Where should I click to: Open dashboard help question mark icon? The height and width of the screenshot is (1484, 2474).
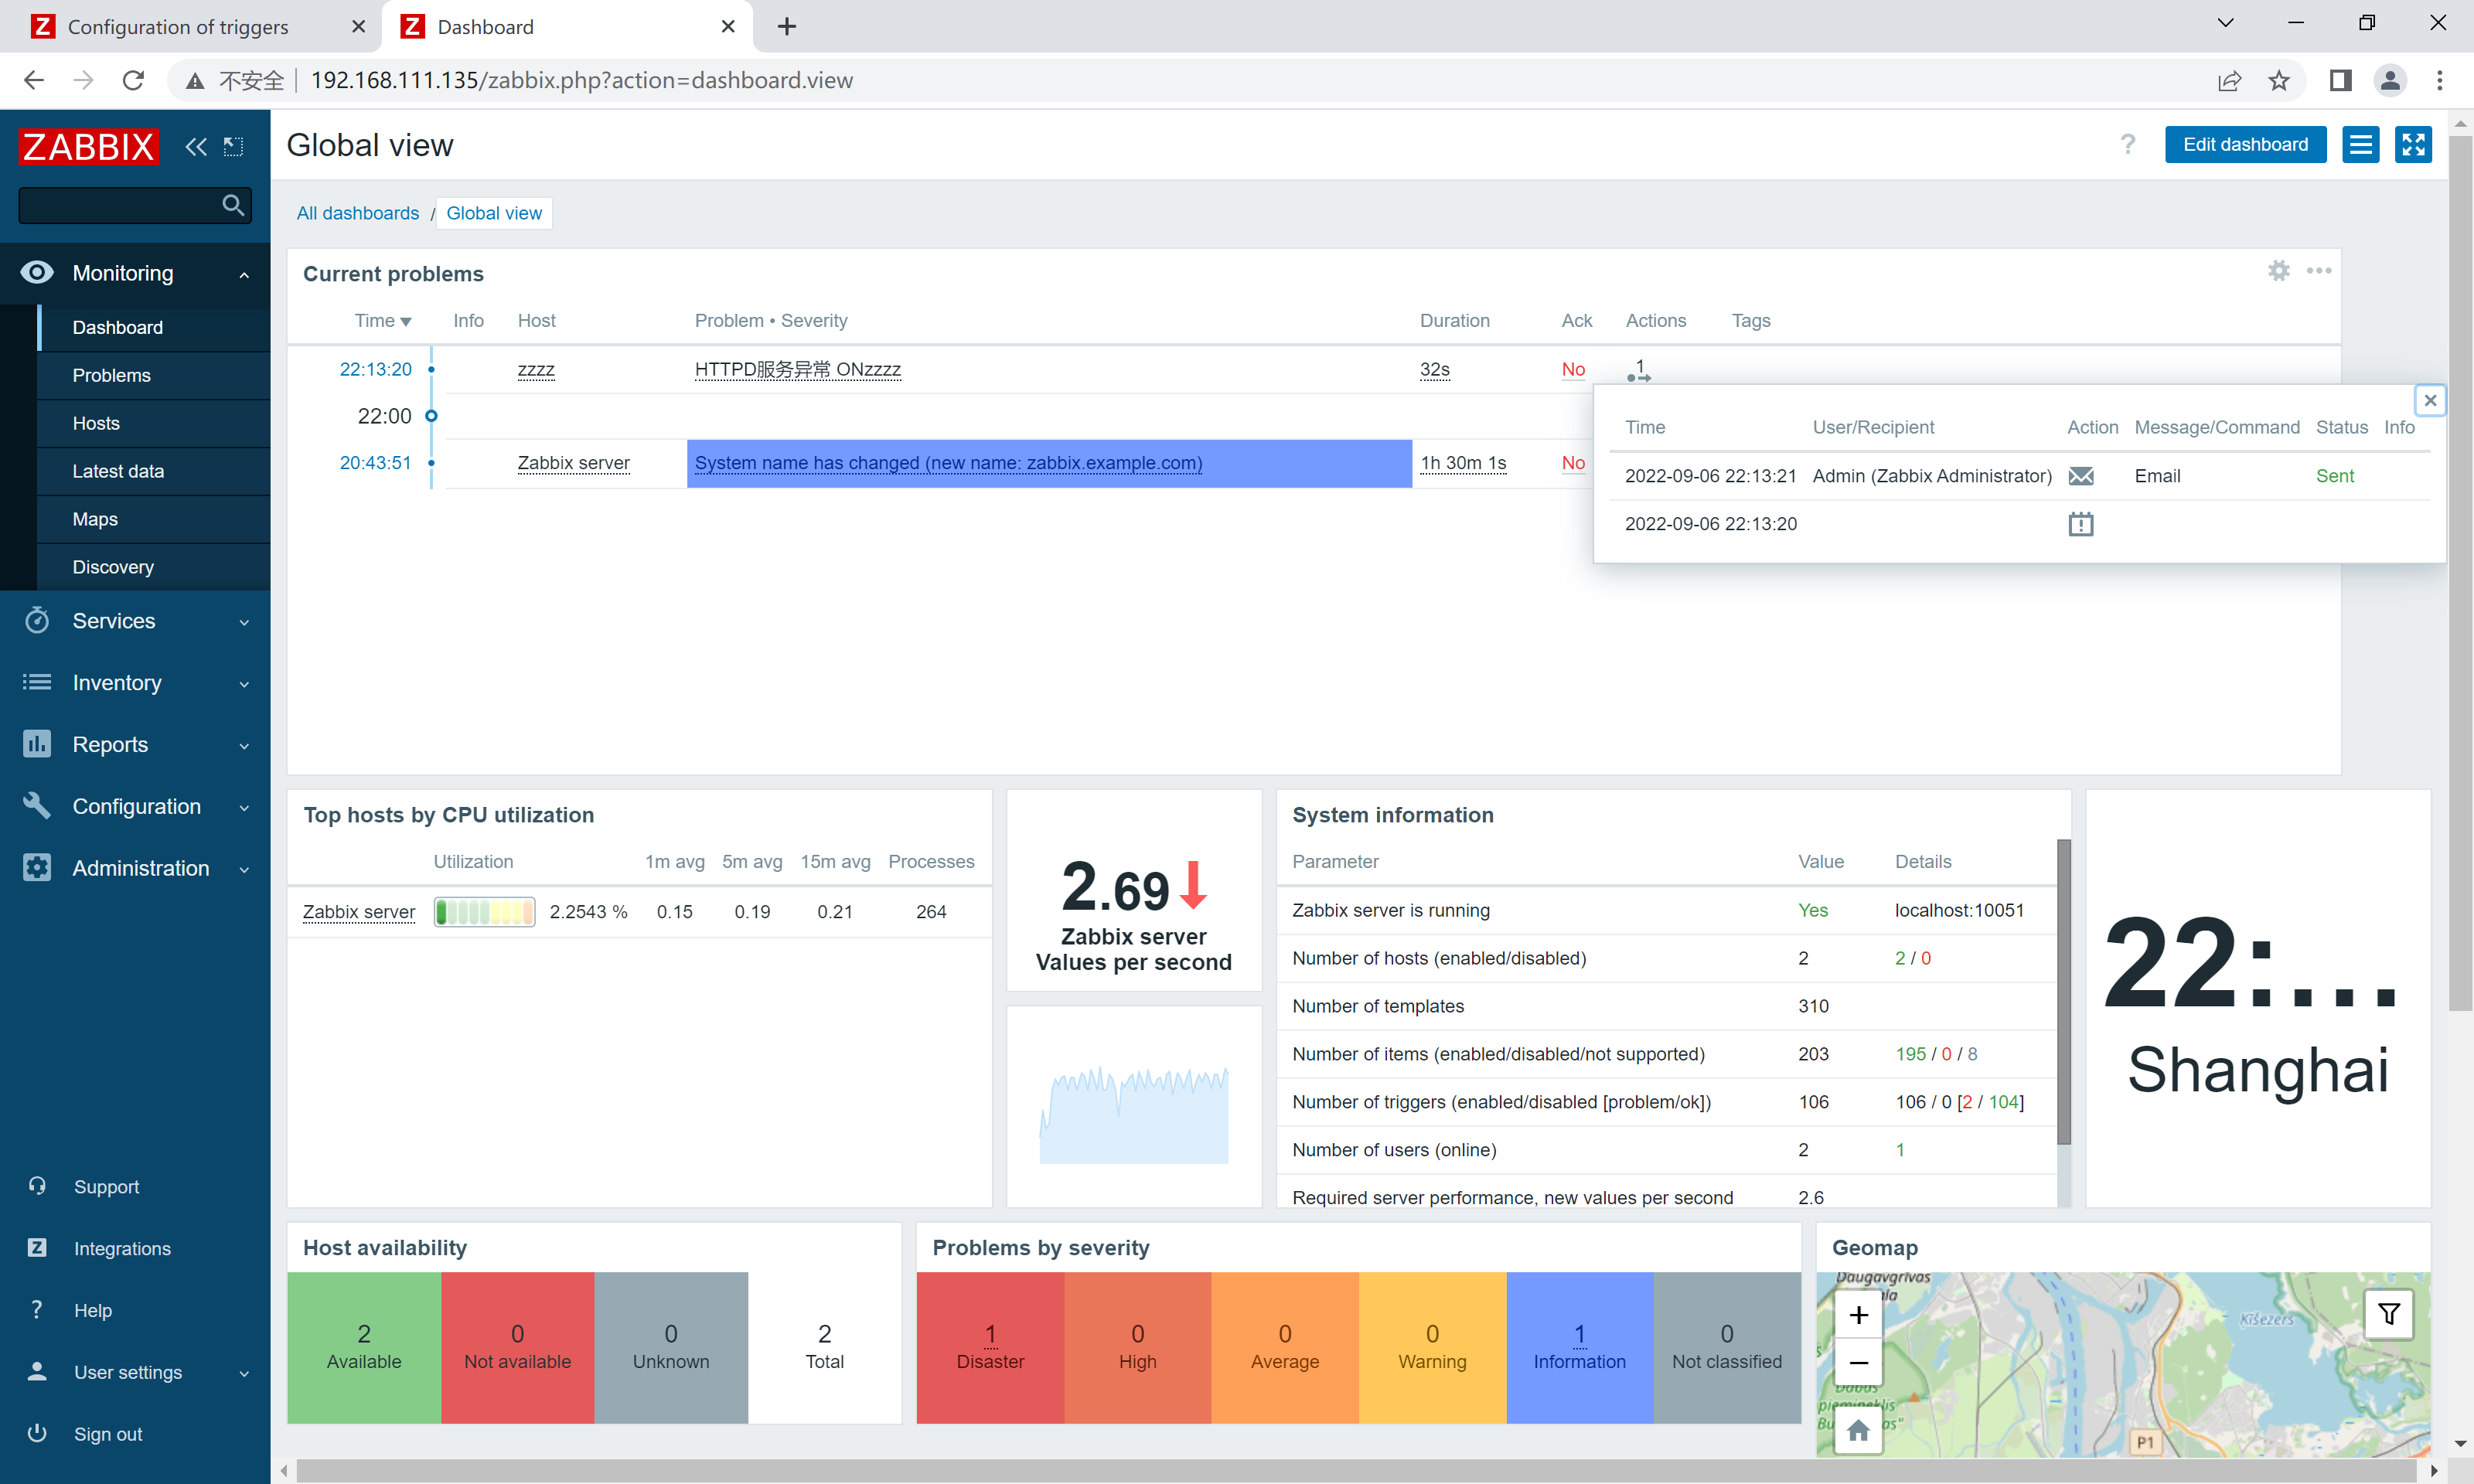coord(2128,145)
